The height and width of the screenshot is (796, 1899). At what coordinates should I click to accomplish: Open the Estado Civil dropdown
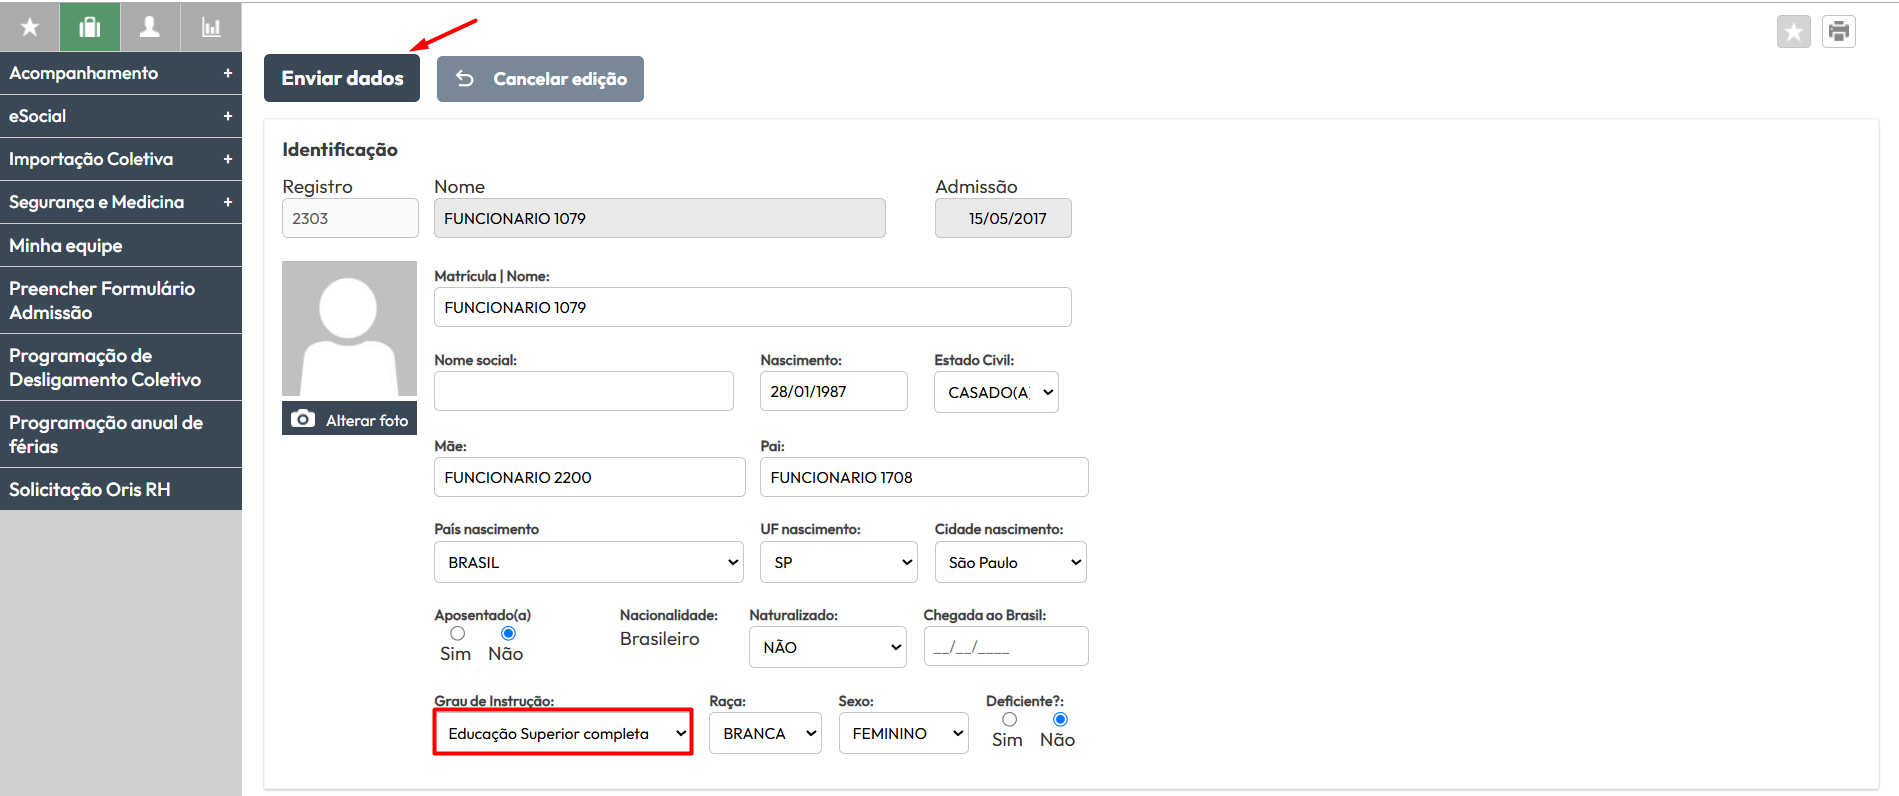click(996, 392)
